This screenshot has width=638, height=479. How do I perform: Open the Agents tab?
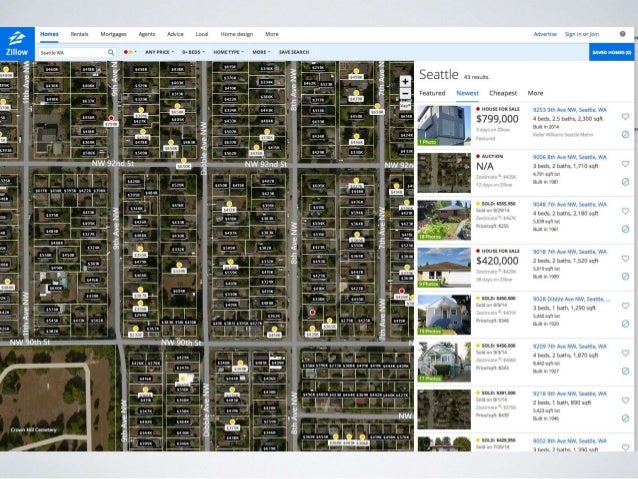pos(147,34)
